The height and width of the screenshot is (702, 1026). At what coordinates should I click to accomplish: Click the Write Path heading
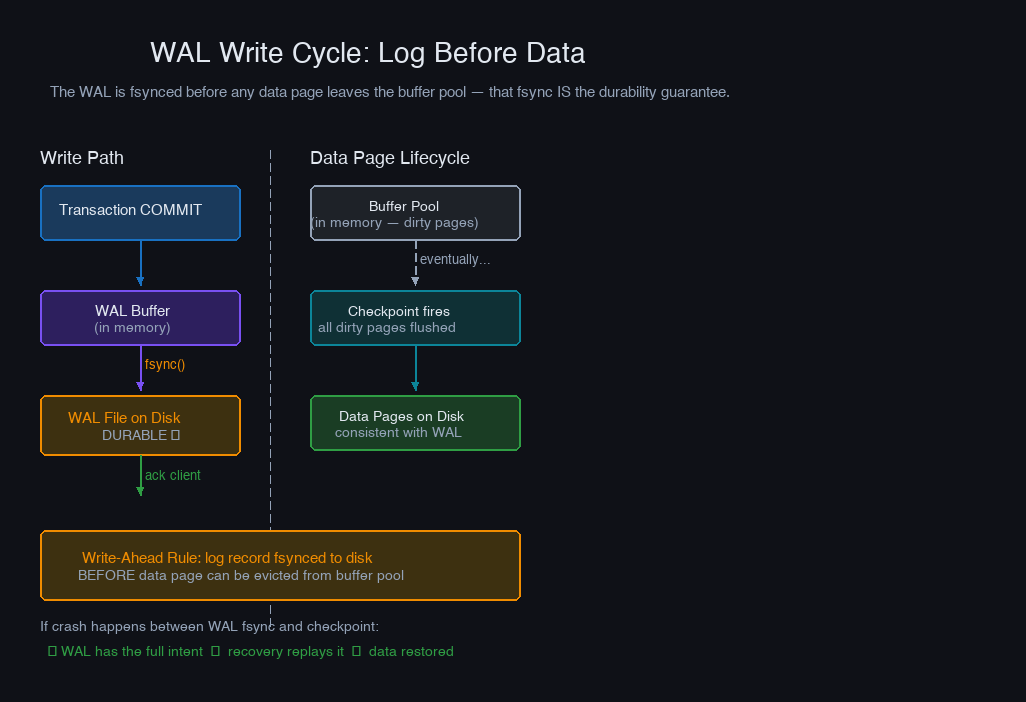82,158
